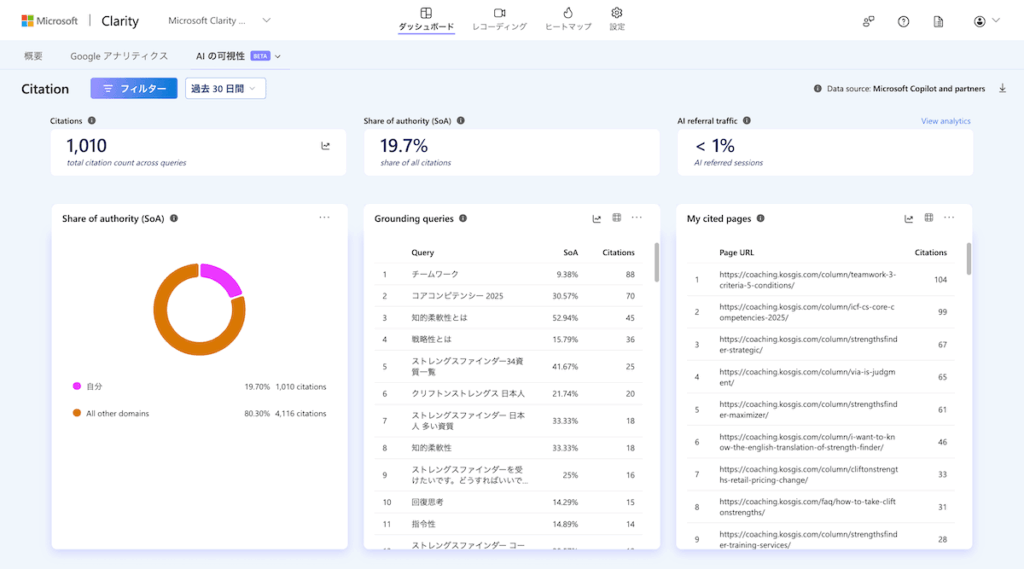Click the Grounding queries scrollbar
Image resolution: width=1024 pixels, height=569 pixels.
[656, 263]
